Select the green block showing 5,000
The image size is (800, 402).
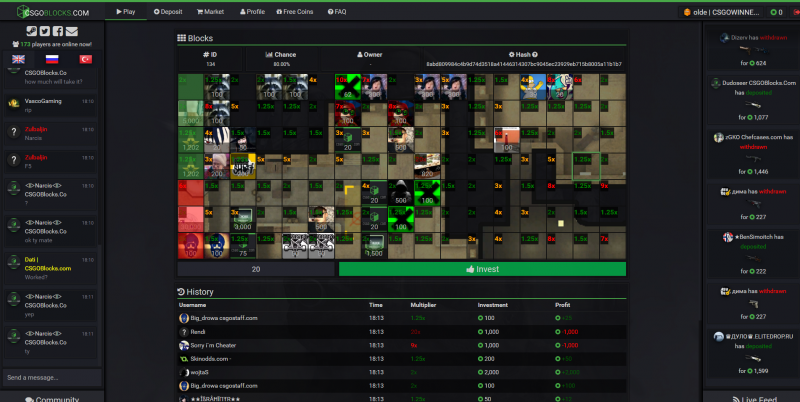click(x=190, y=113)
